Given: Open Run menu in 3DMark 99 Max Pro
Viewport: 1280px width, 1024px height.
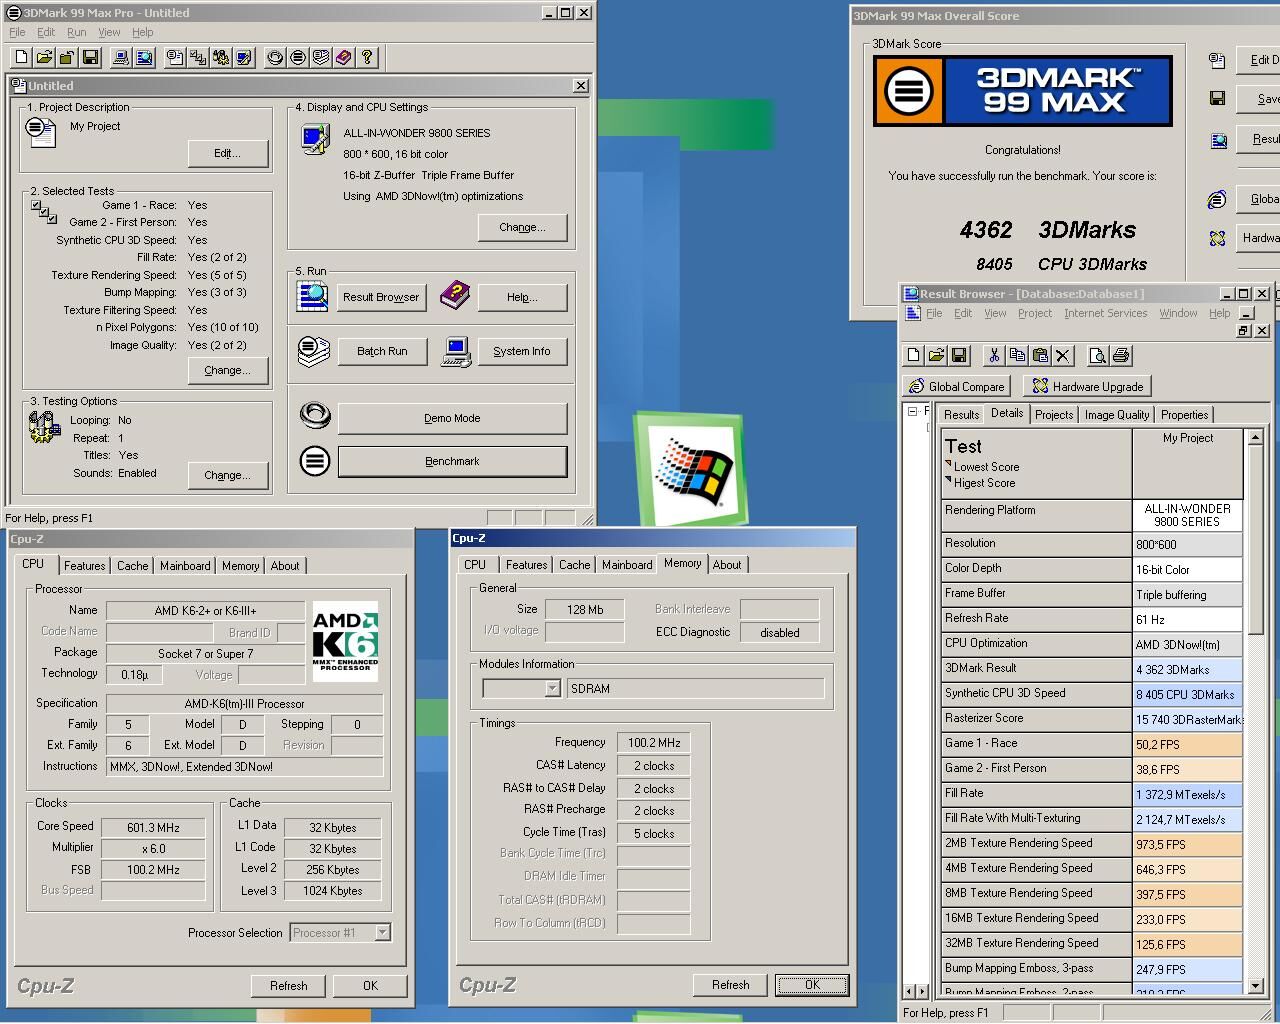Looking at the screenshot, I should tap(76, 32).
